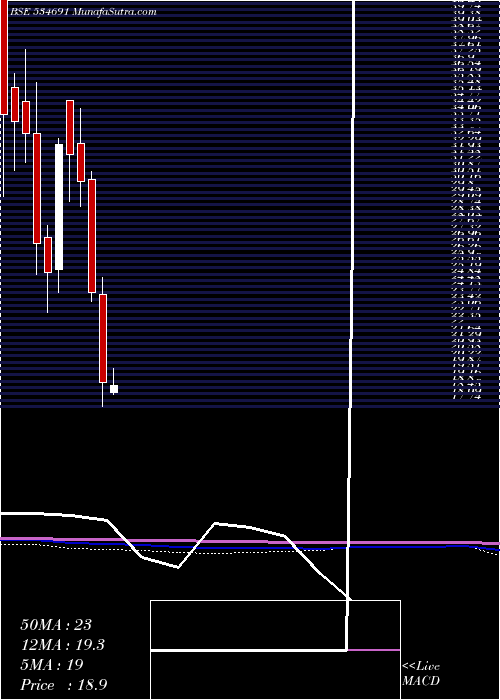The width and height of the screenshot is (500, 700).
Task: Click the small white candlestick at chart bottom
Action: 114,389
